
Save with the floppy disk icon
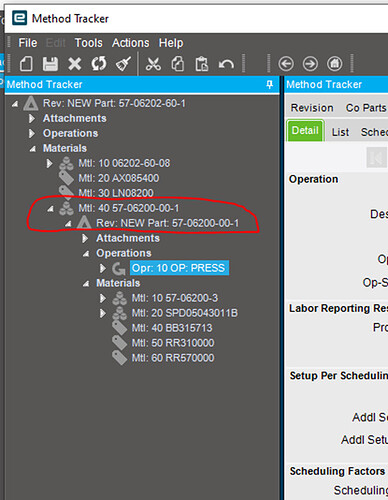50,63
